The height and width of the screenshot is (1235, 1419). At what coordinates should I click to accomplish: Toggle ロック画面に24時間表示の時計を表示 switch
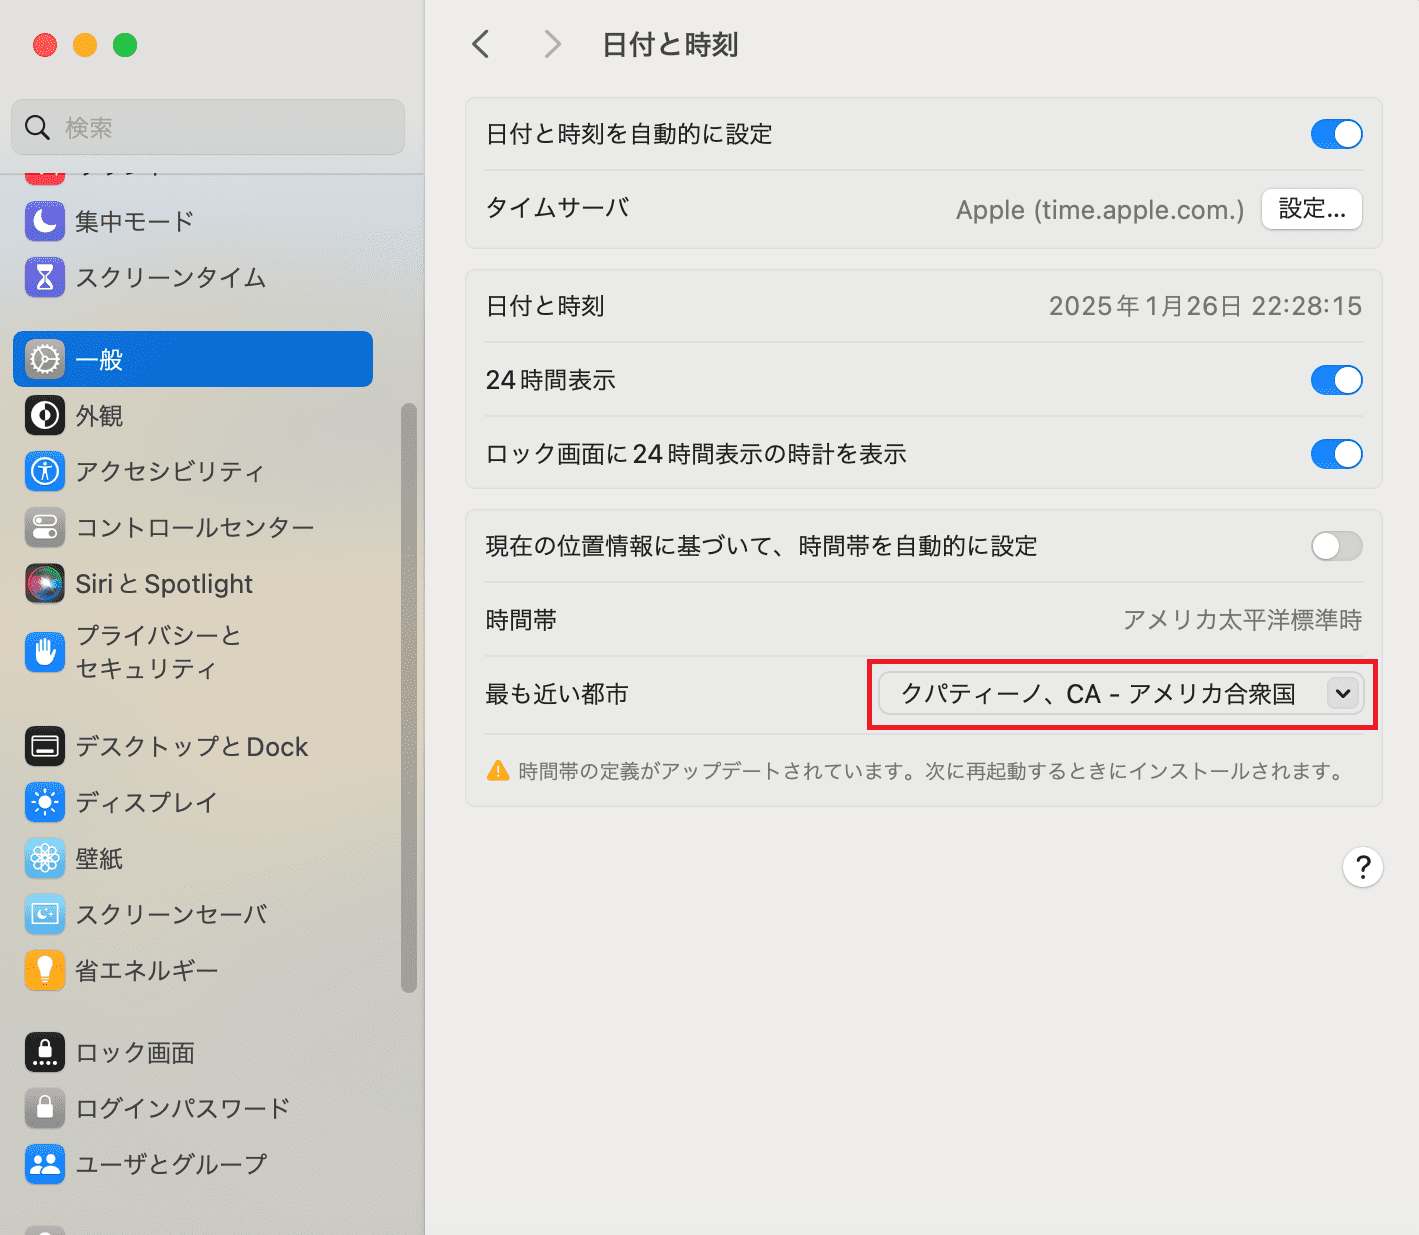pyautogui.click(x=1337, y=454)
